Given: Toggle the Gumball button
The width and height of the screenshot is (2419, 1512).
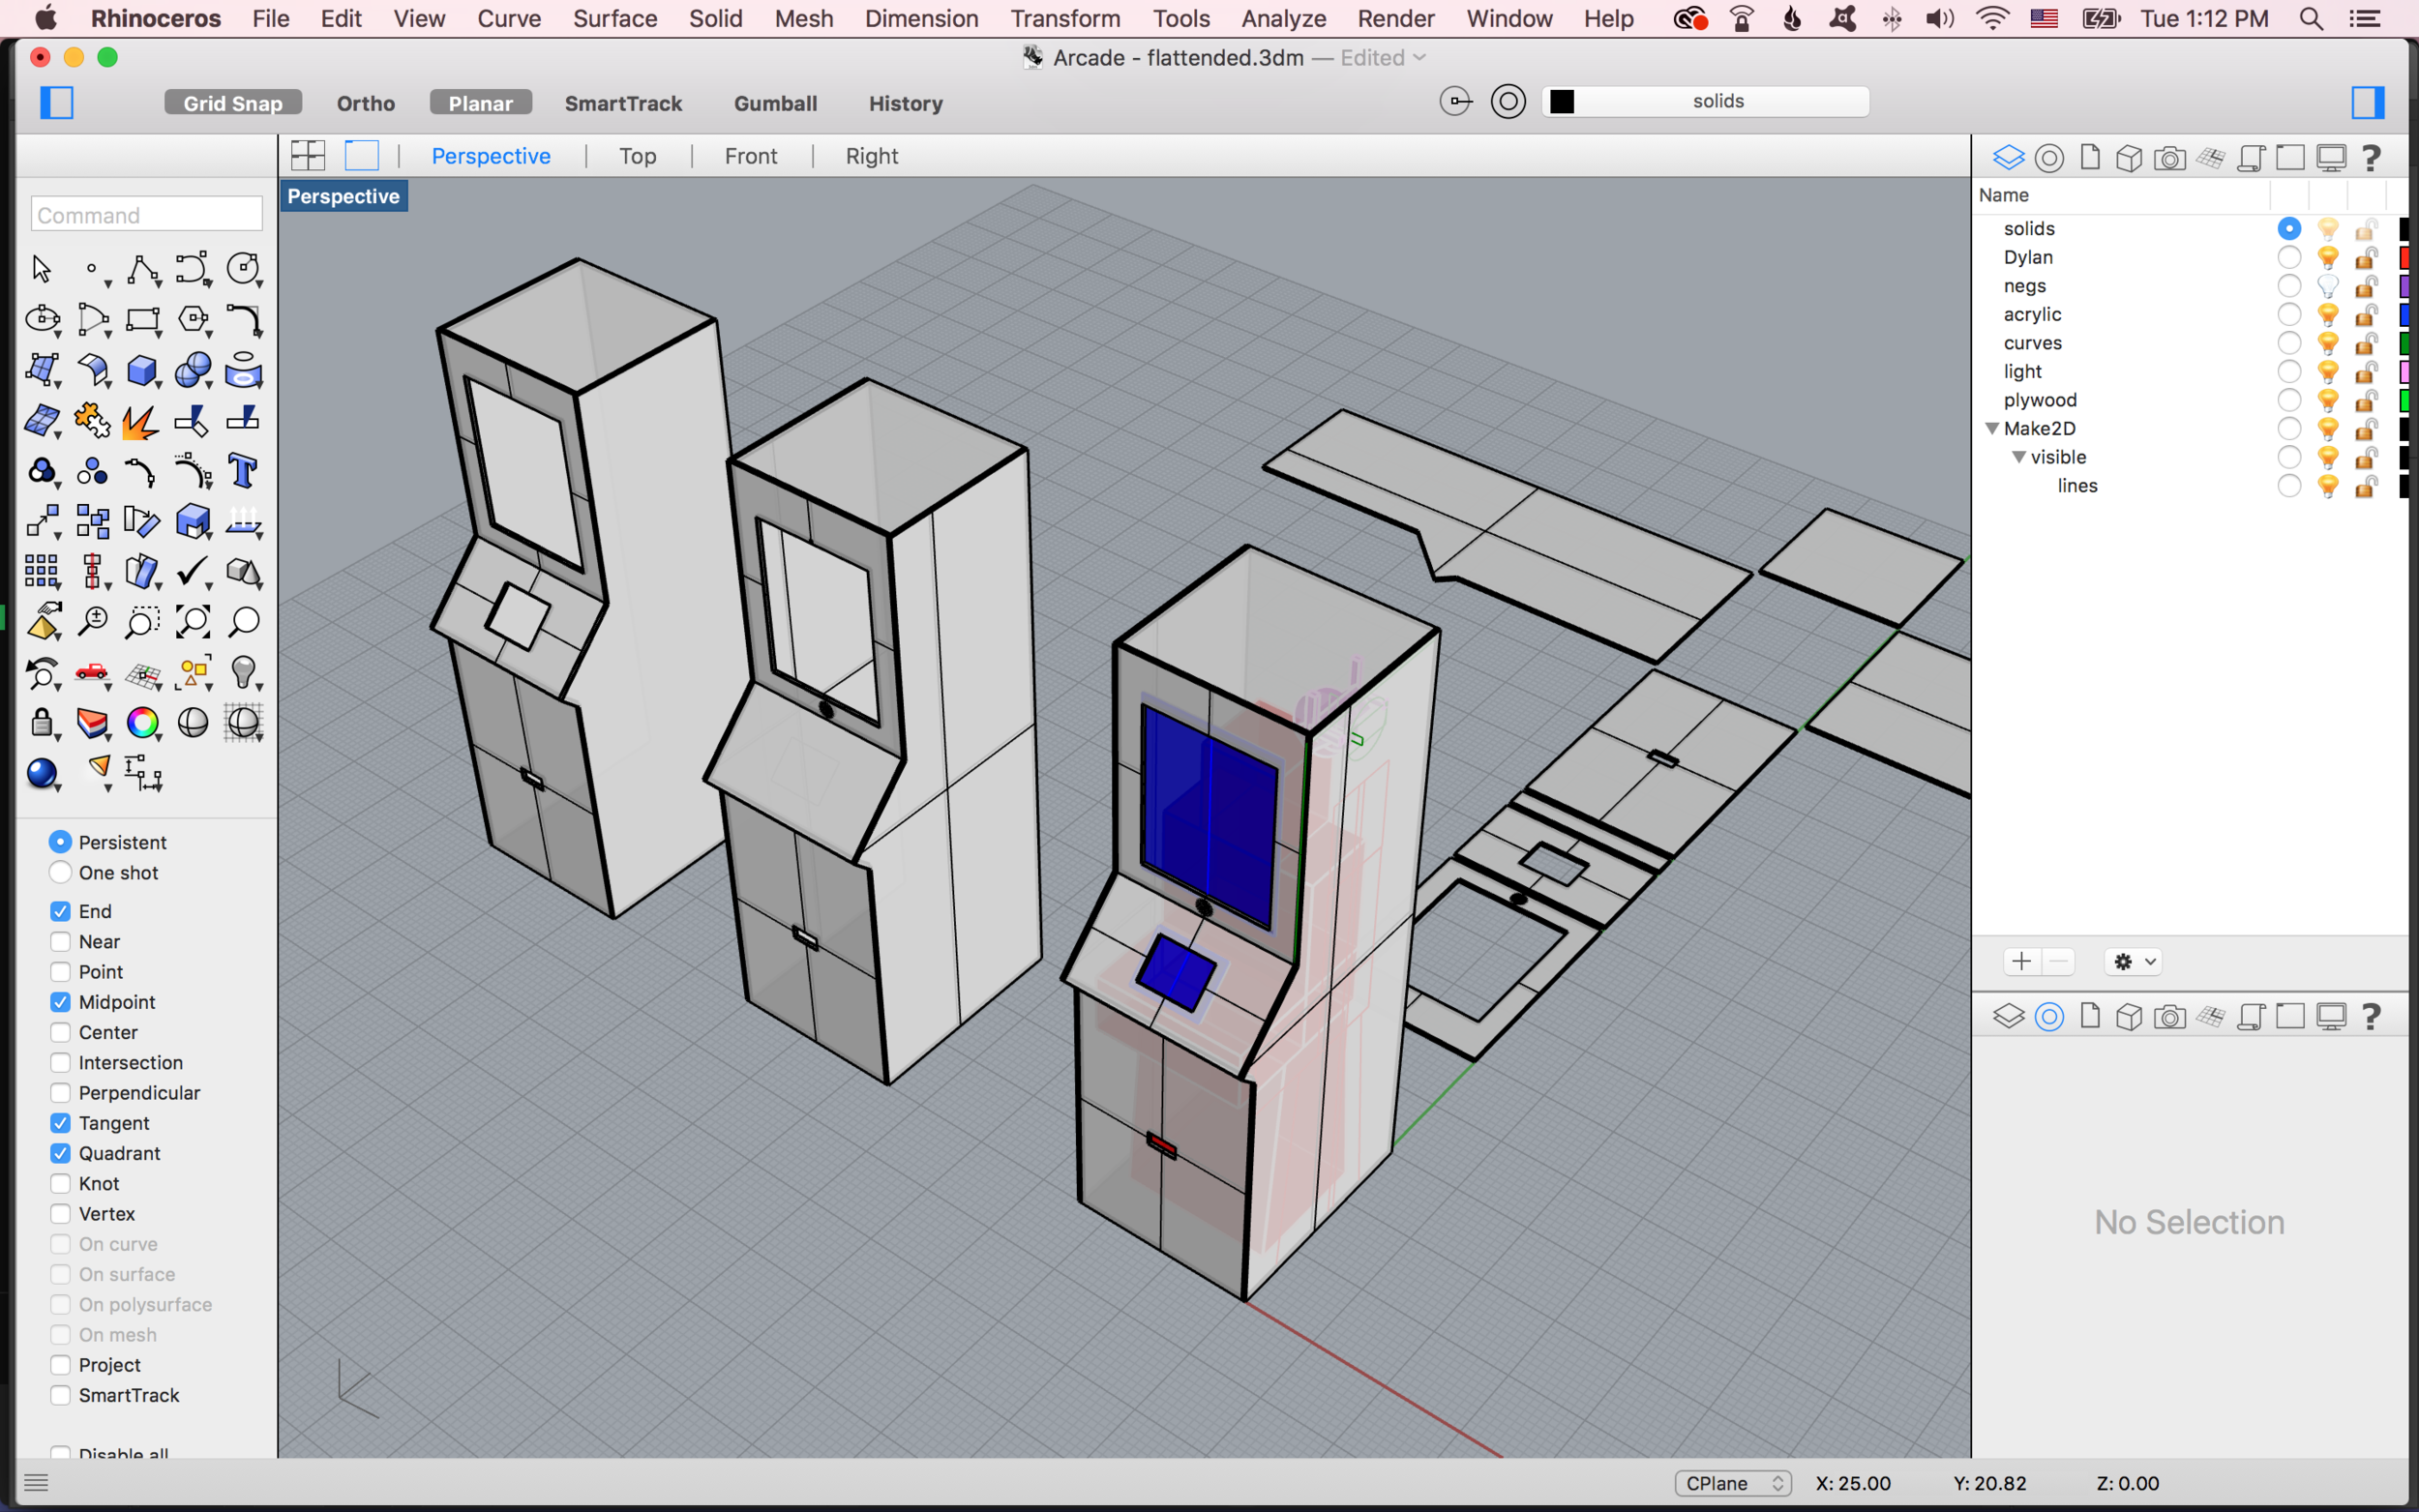Looking at the screenshot, I should (775, 103).
